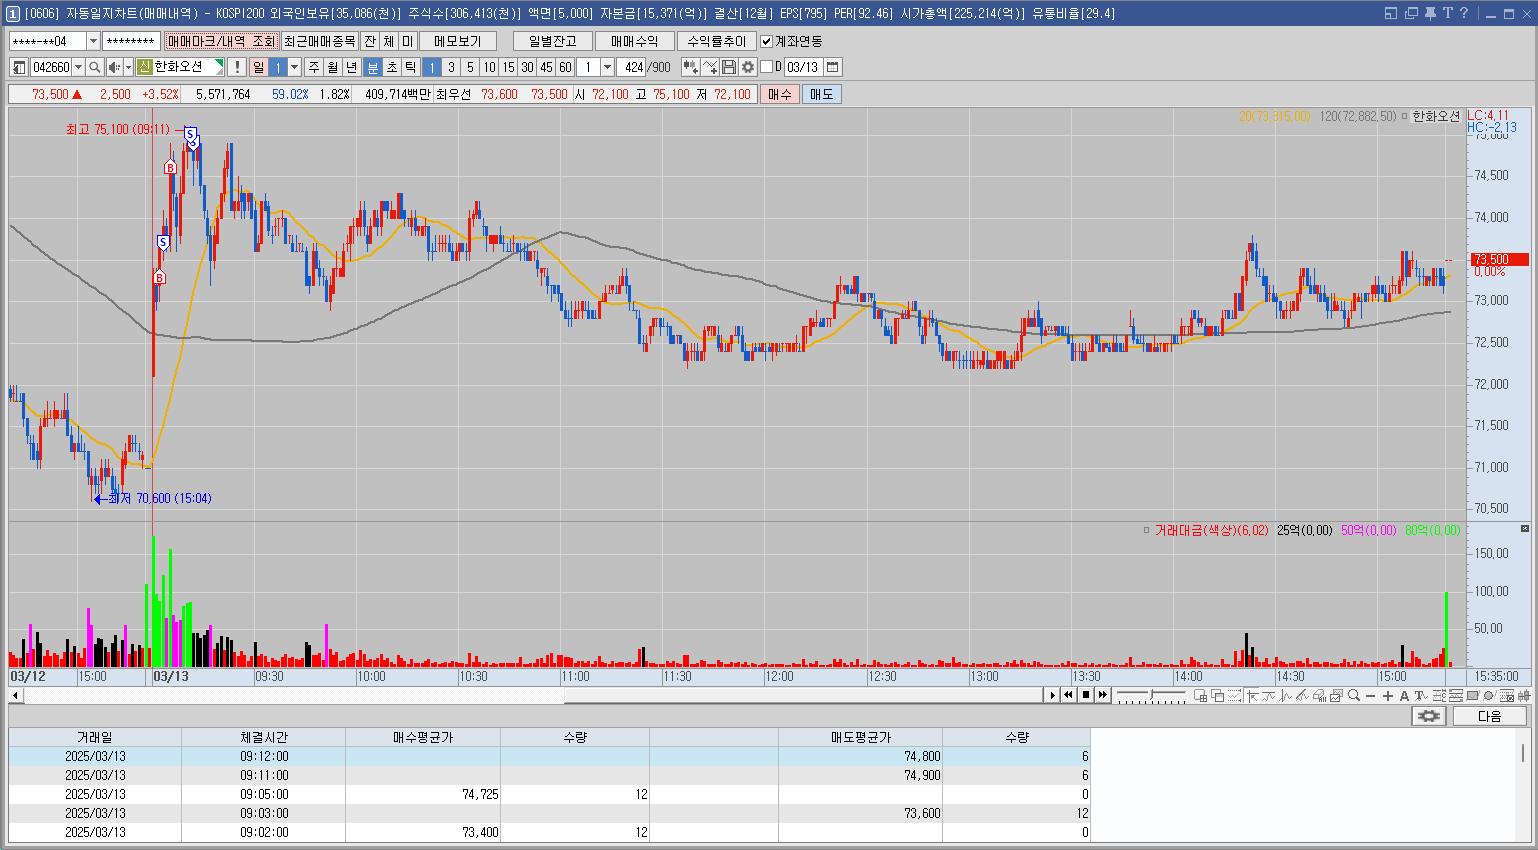The image size is (1538, 850).
Task: Select the 60-minute interval tab
Action: [565, 67]
